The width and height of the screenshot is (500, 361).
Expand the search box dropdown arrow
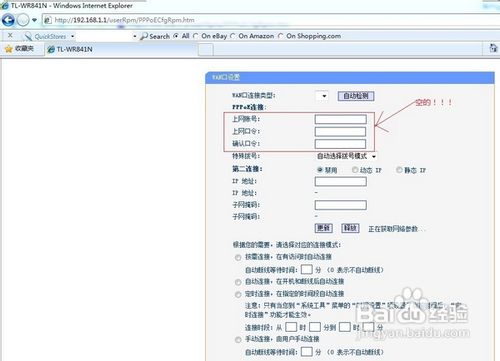click(135, 36)
